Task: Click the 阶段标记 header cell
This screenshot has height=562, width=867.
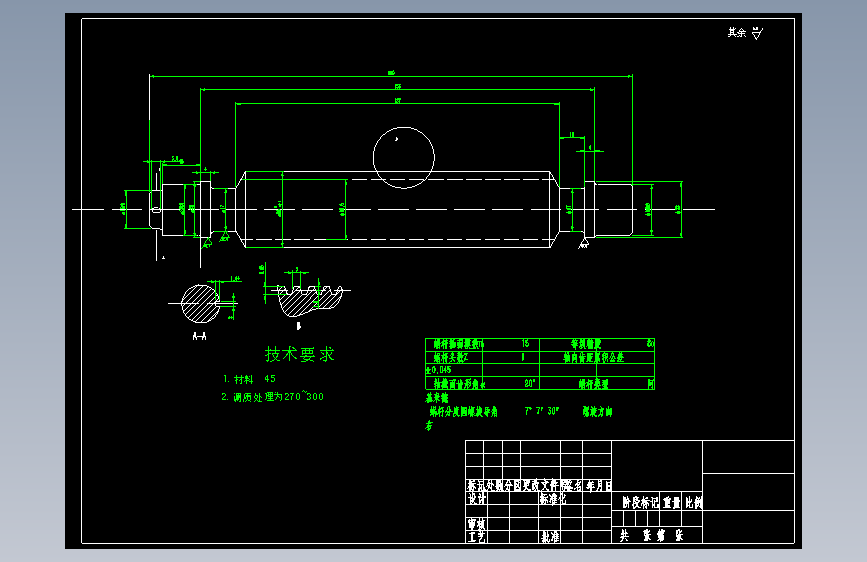Action: [x=640, y=502]
